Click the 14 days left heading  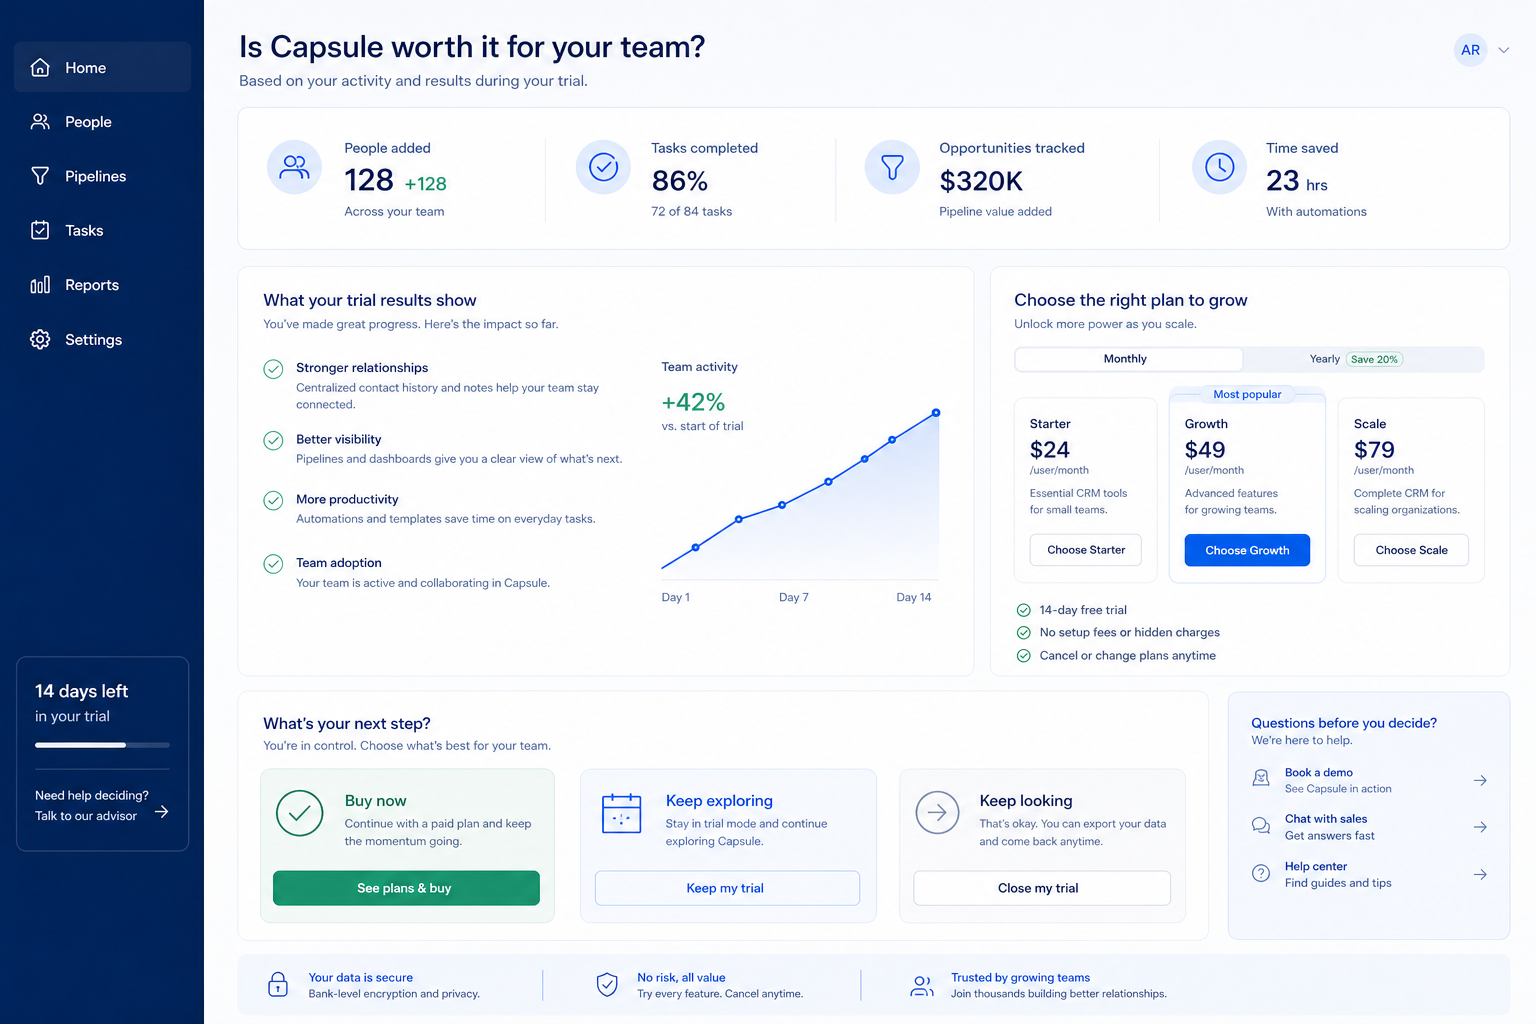[x=81, y=691]
